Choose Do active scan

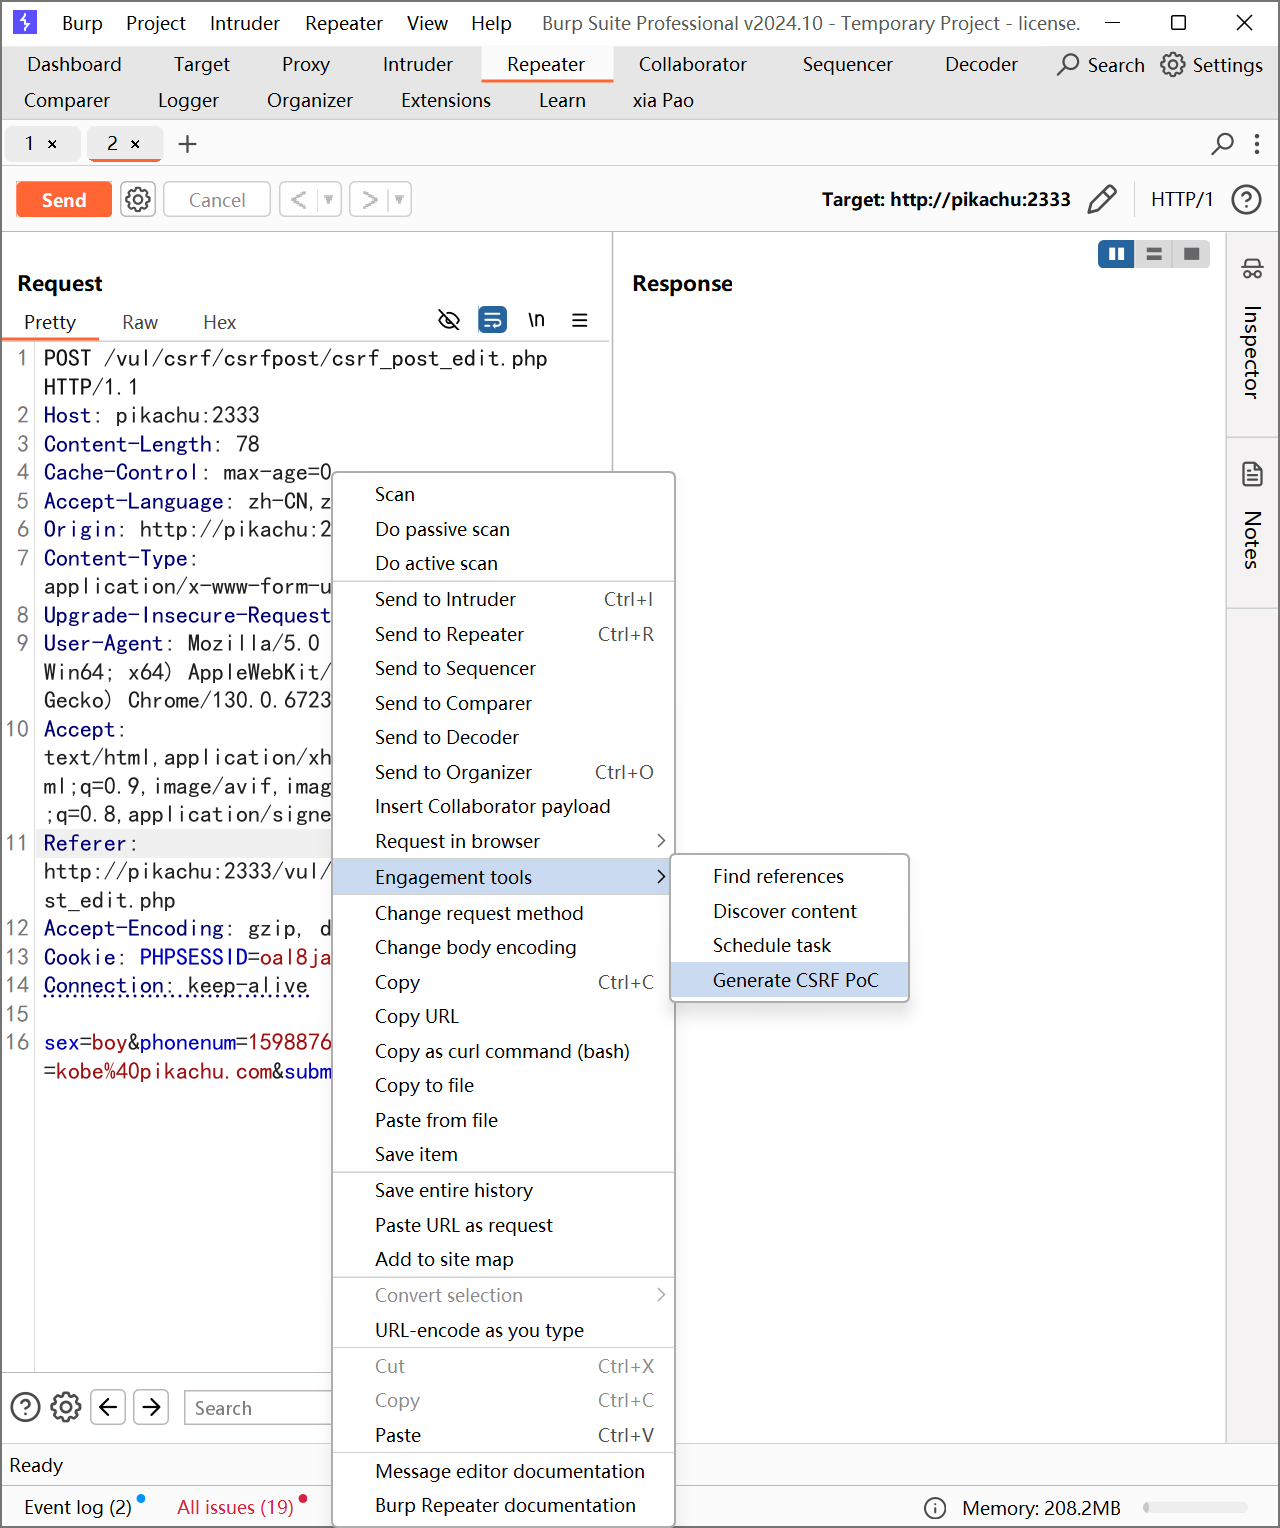(x=503, y=563)
